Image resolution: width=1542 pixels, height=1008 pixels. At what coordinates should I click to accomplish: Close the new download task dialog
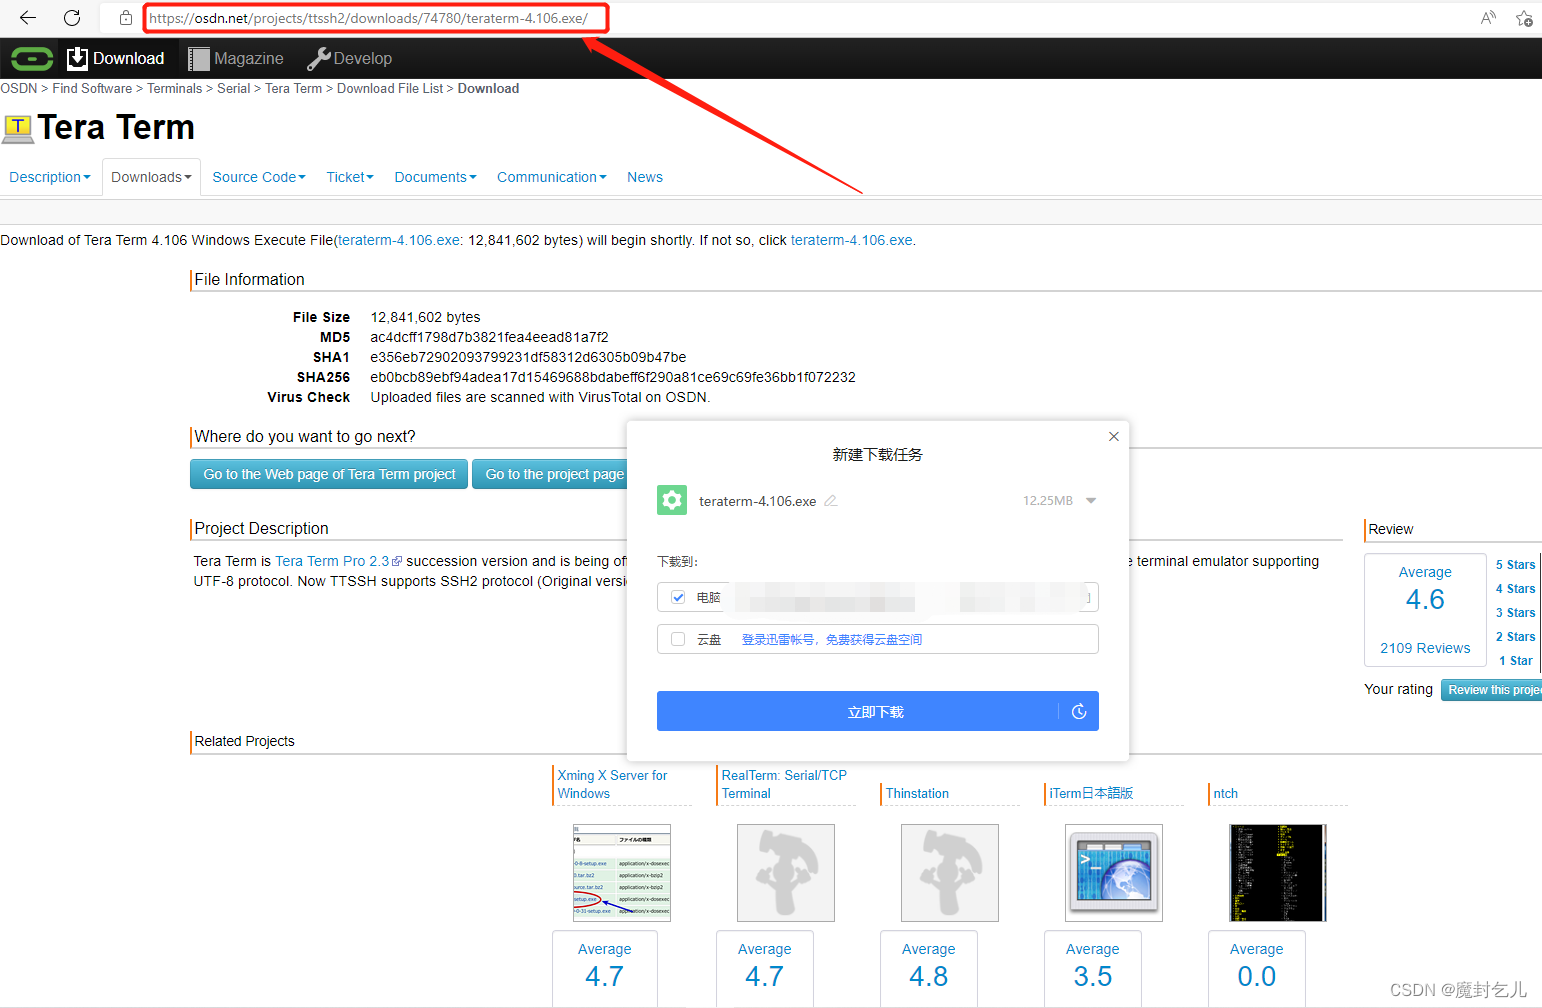(1114, 436)
